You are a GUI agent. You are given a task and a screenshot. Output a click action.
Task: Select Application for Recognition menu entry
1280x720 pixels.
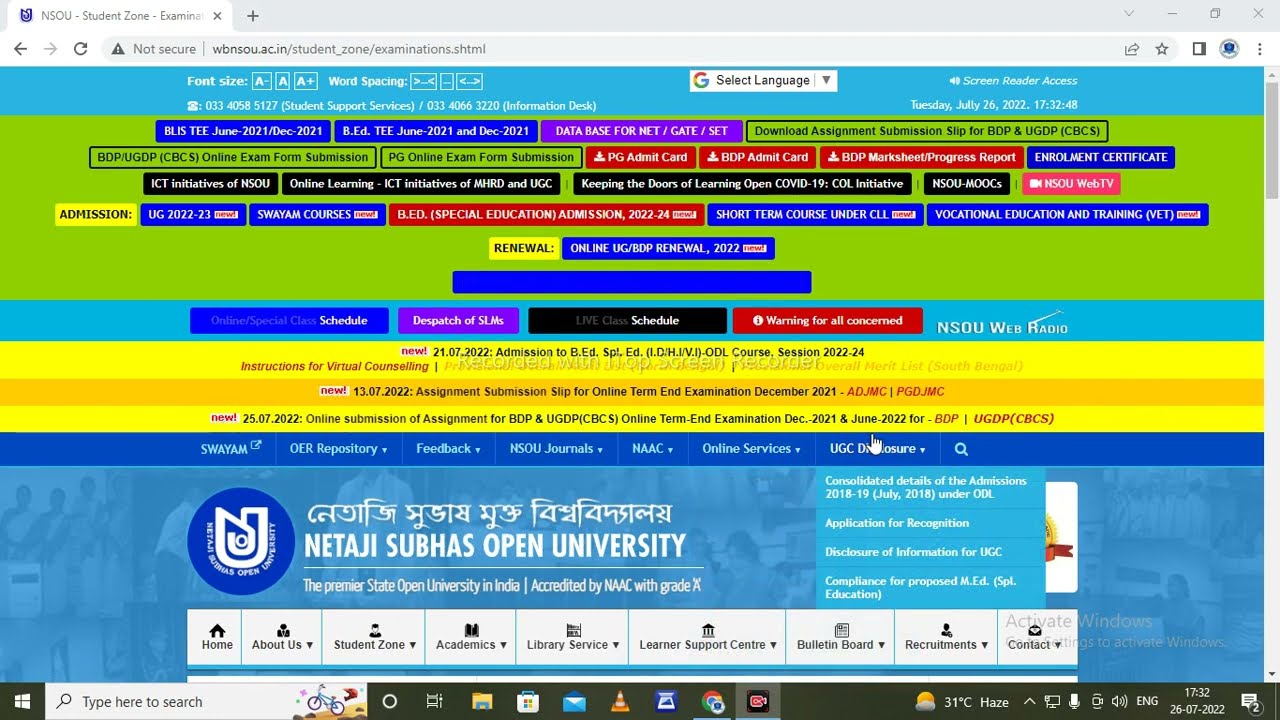[x=897, y=523]
